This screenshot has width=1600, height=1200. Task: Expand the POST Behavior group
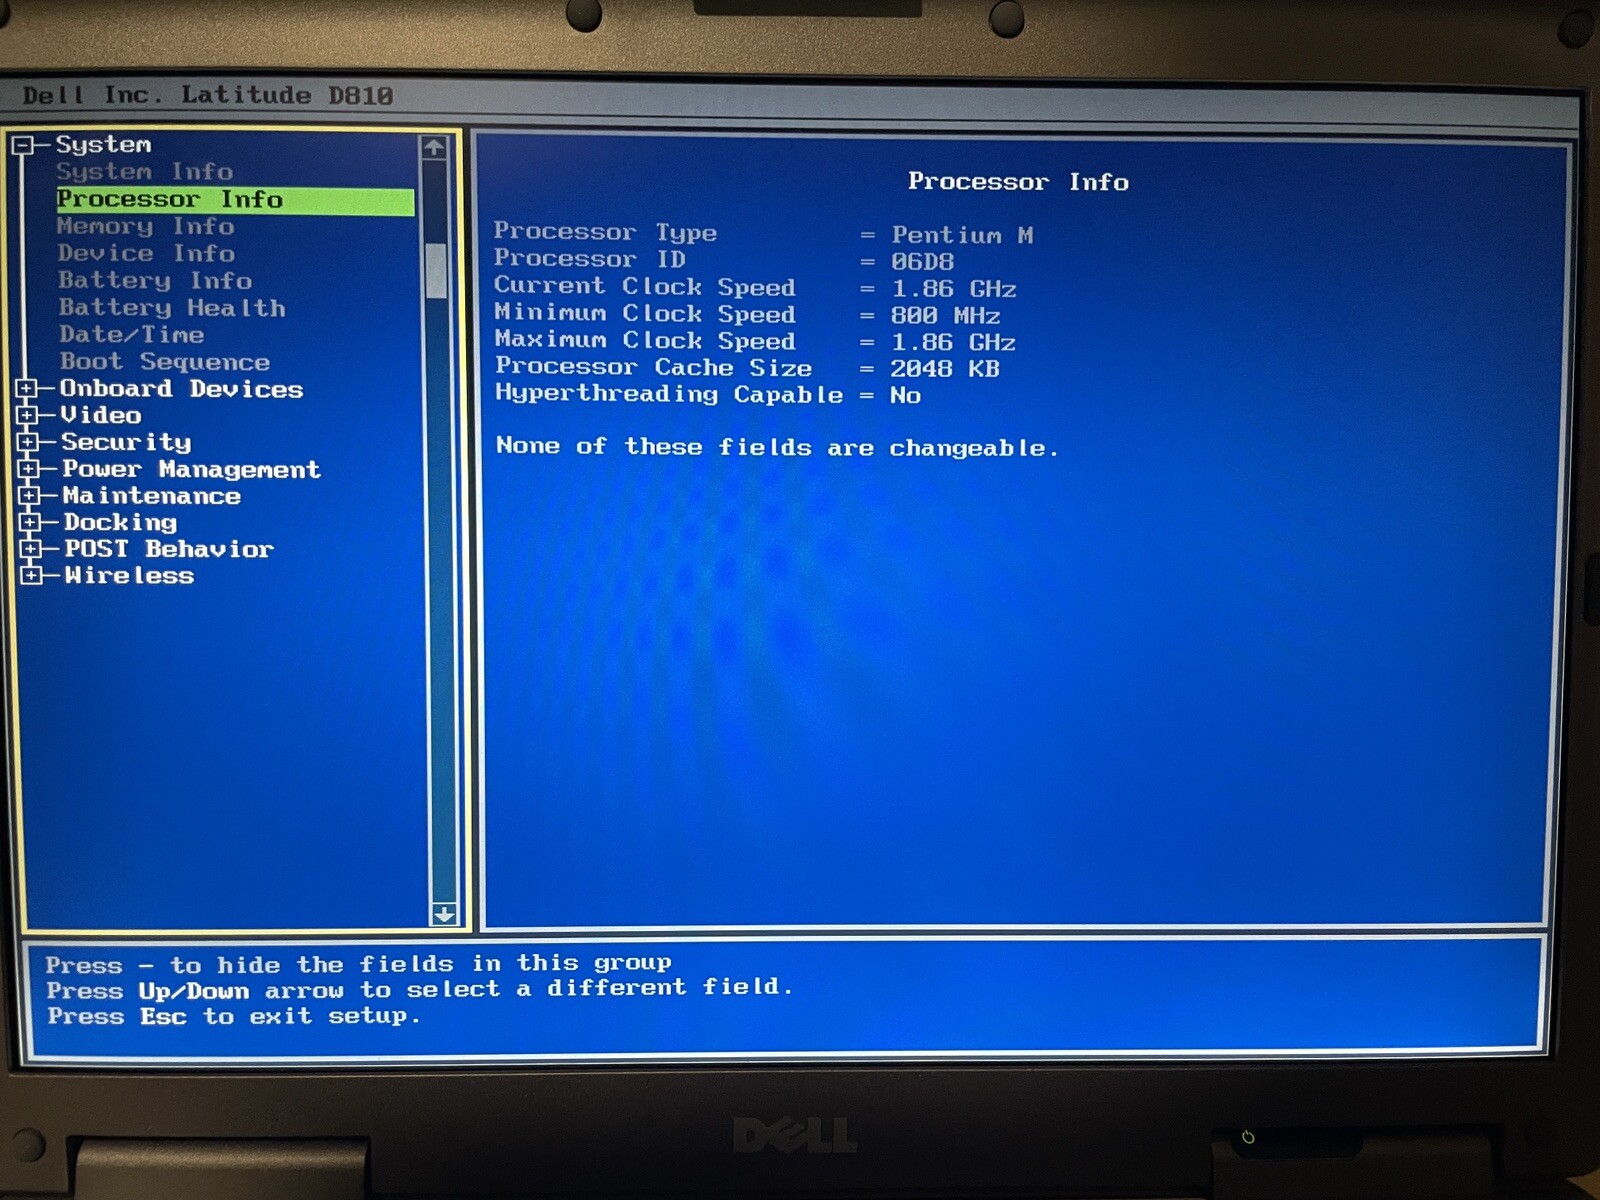tap(31, 548)
